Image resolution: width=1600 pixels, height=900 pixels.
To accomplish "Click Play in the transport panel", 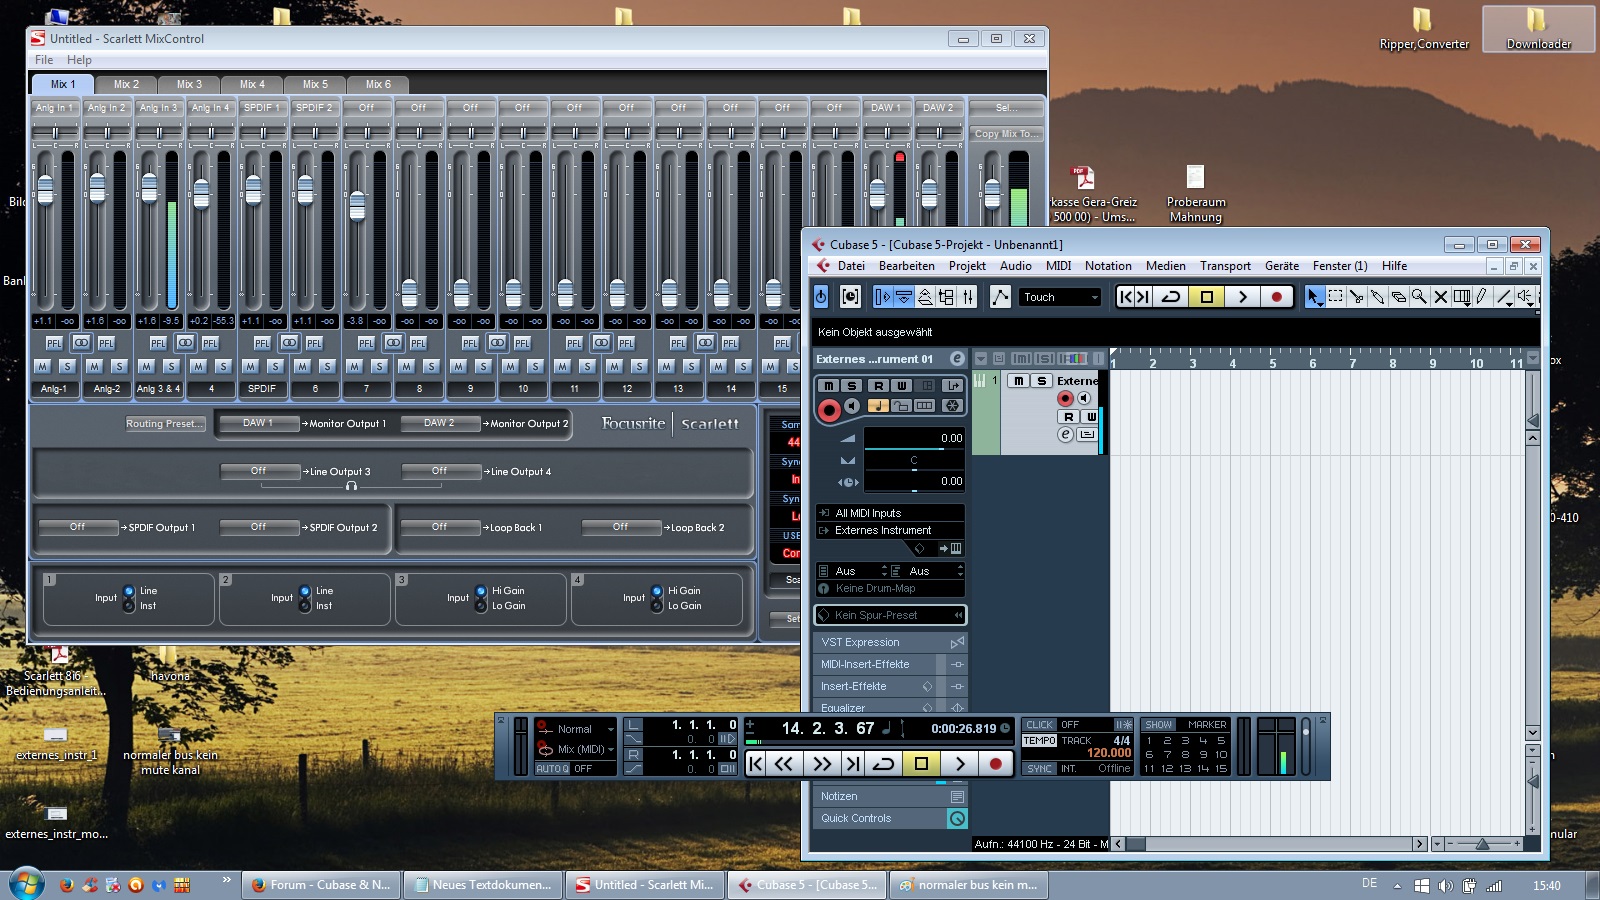I will tap(959, 764).
